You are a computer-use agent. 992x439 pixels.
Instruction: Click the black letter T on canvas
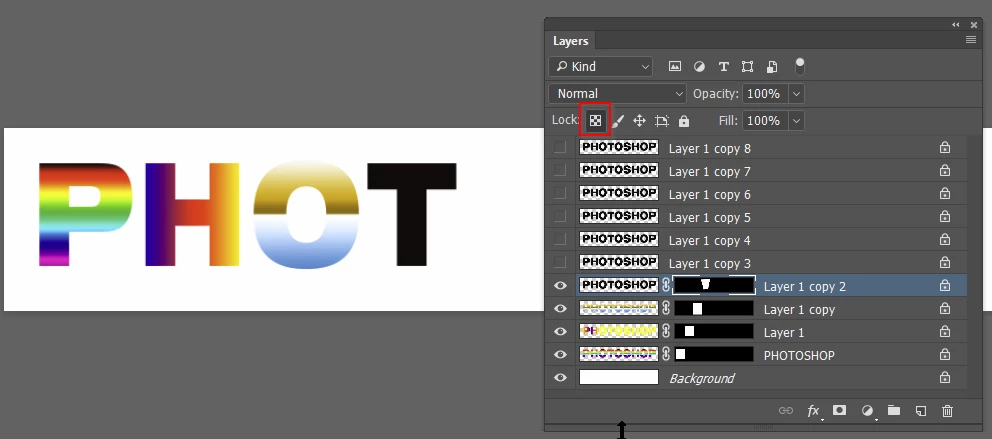click(412, 214)
